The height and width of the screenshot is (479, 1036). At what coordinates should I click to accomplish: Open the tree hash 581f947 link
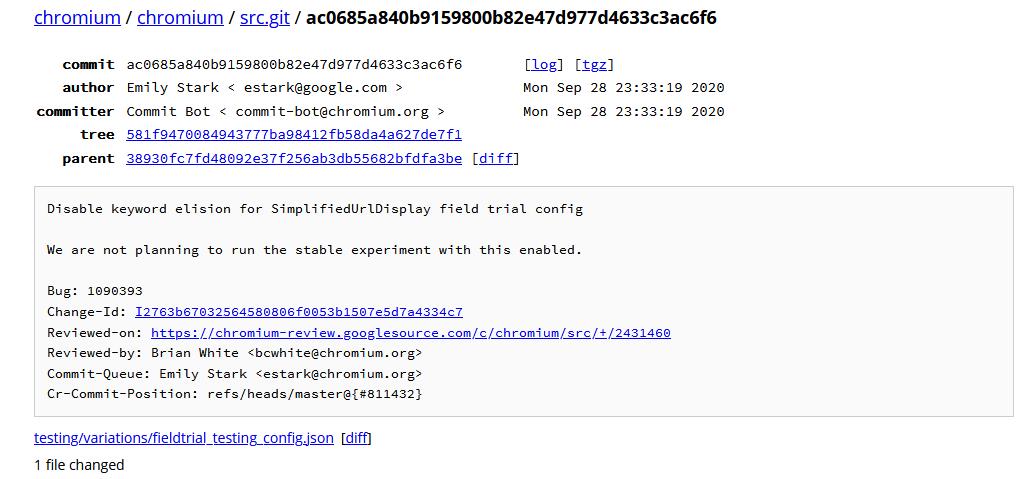[x=294, y=135]
